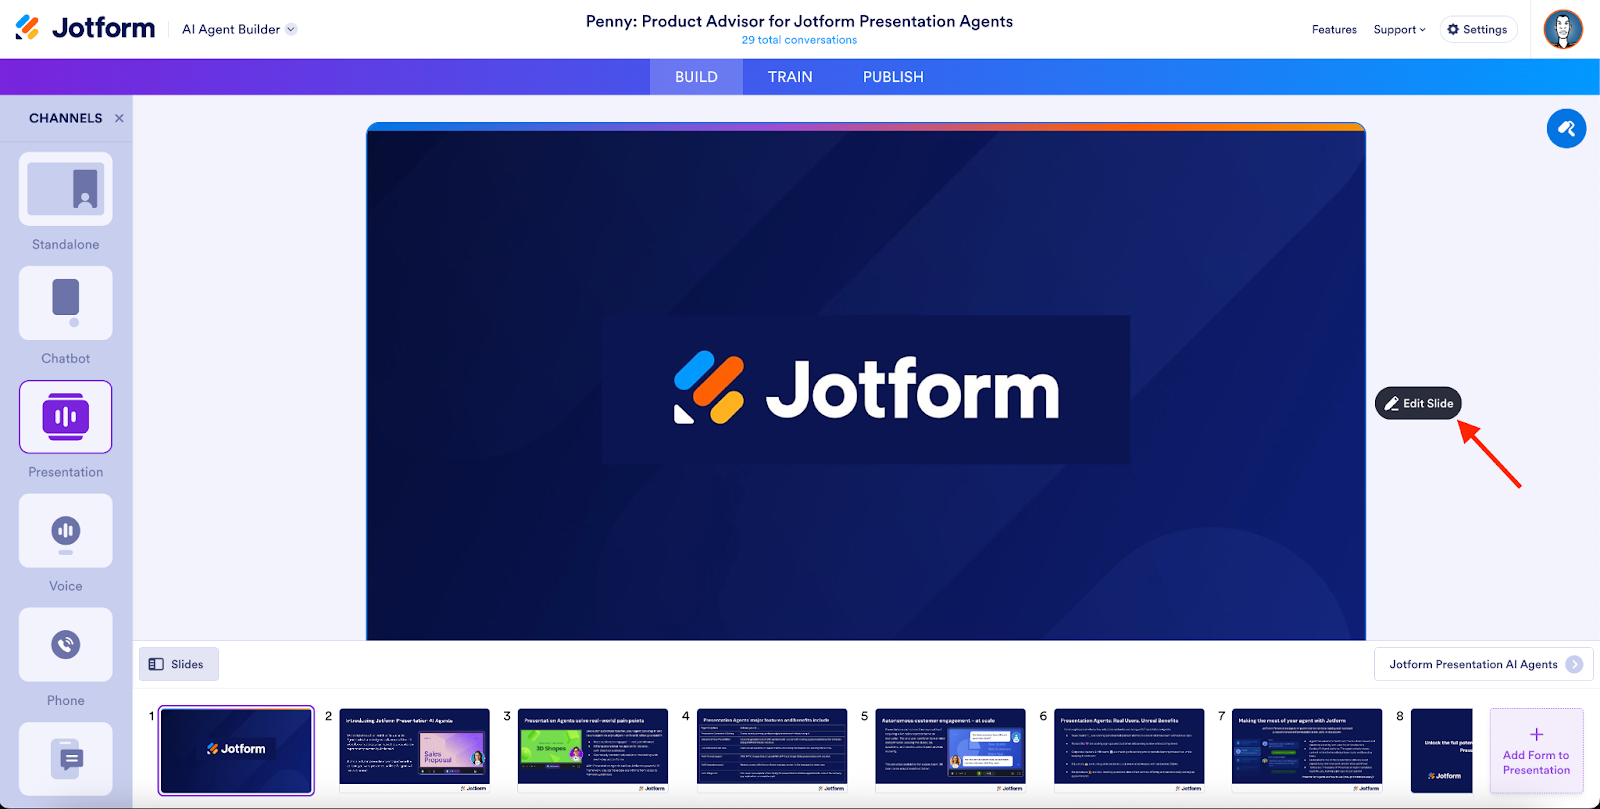1600x809 pixels.
Task: Open the AI Agent Builder dropdown
Action: pos(239,29)
